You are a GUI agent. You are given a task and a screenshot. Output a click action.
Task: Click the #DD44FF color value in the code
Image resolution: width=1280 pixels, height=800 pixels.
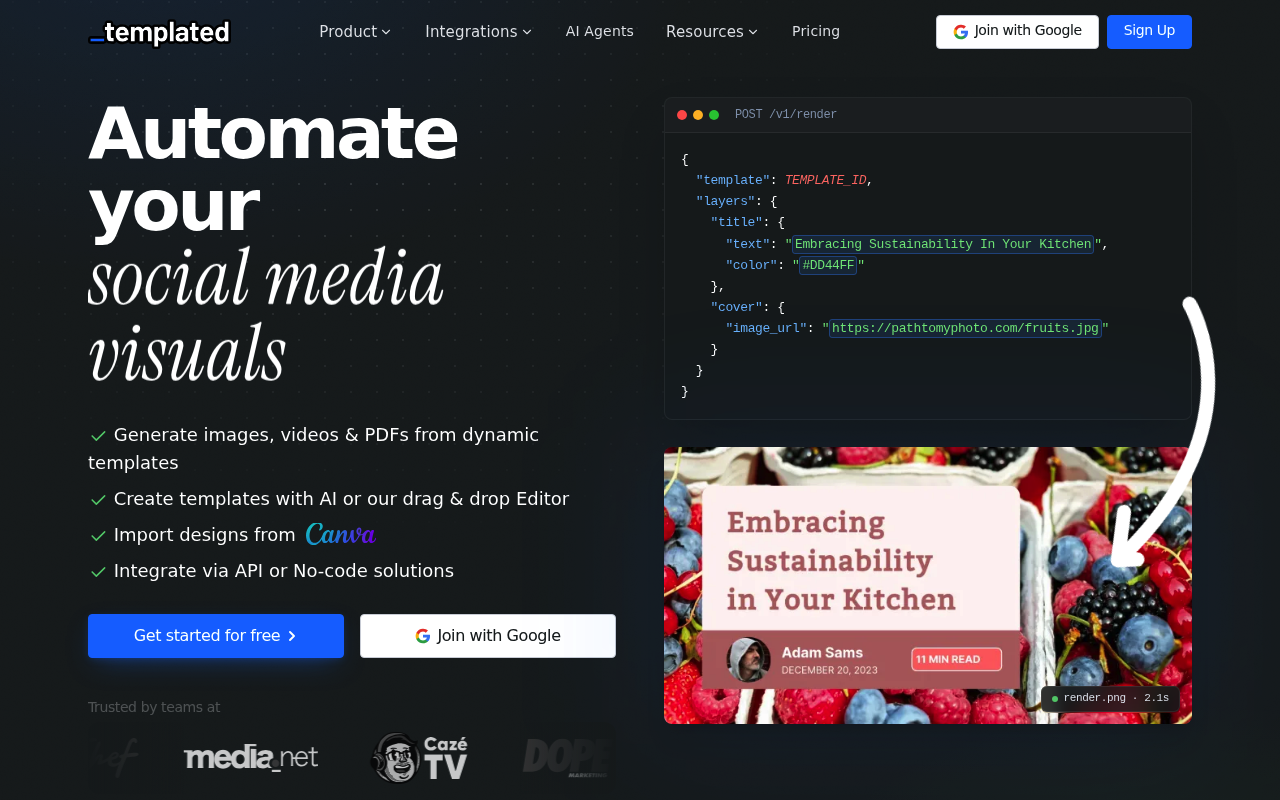(828, 265)
